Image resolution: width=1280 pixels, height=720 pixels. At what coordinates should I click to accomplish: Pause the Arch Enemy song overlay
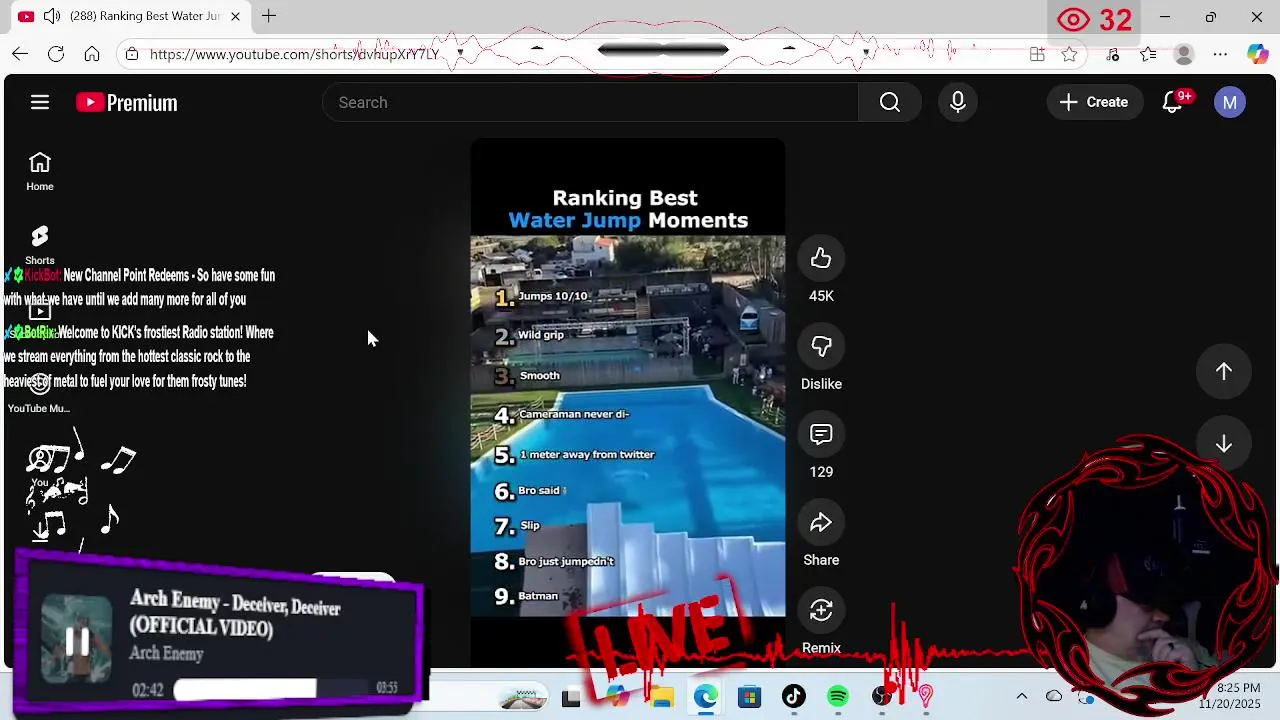[77, 642]
